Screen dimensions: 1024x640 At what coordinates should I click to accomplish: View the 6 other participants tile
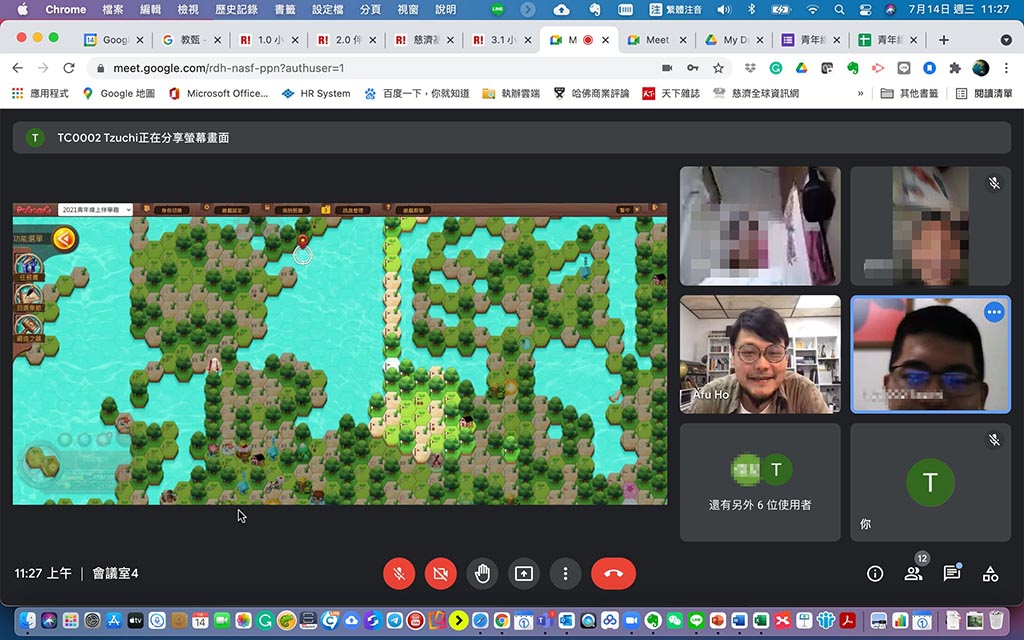760,482
